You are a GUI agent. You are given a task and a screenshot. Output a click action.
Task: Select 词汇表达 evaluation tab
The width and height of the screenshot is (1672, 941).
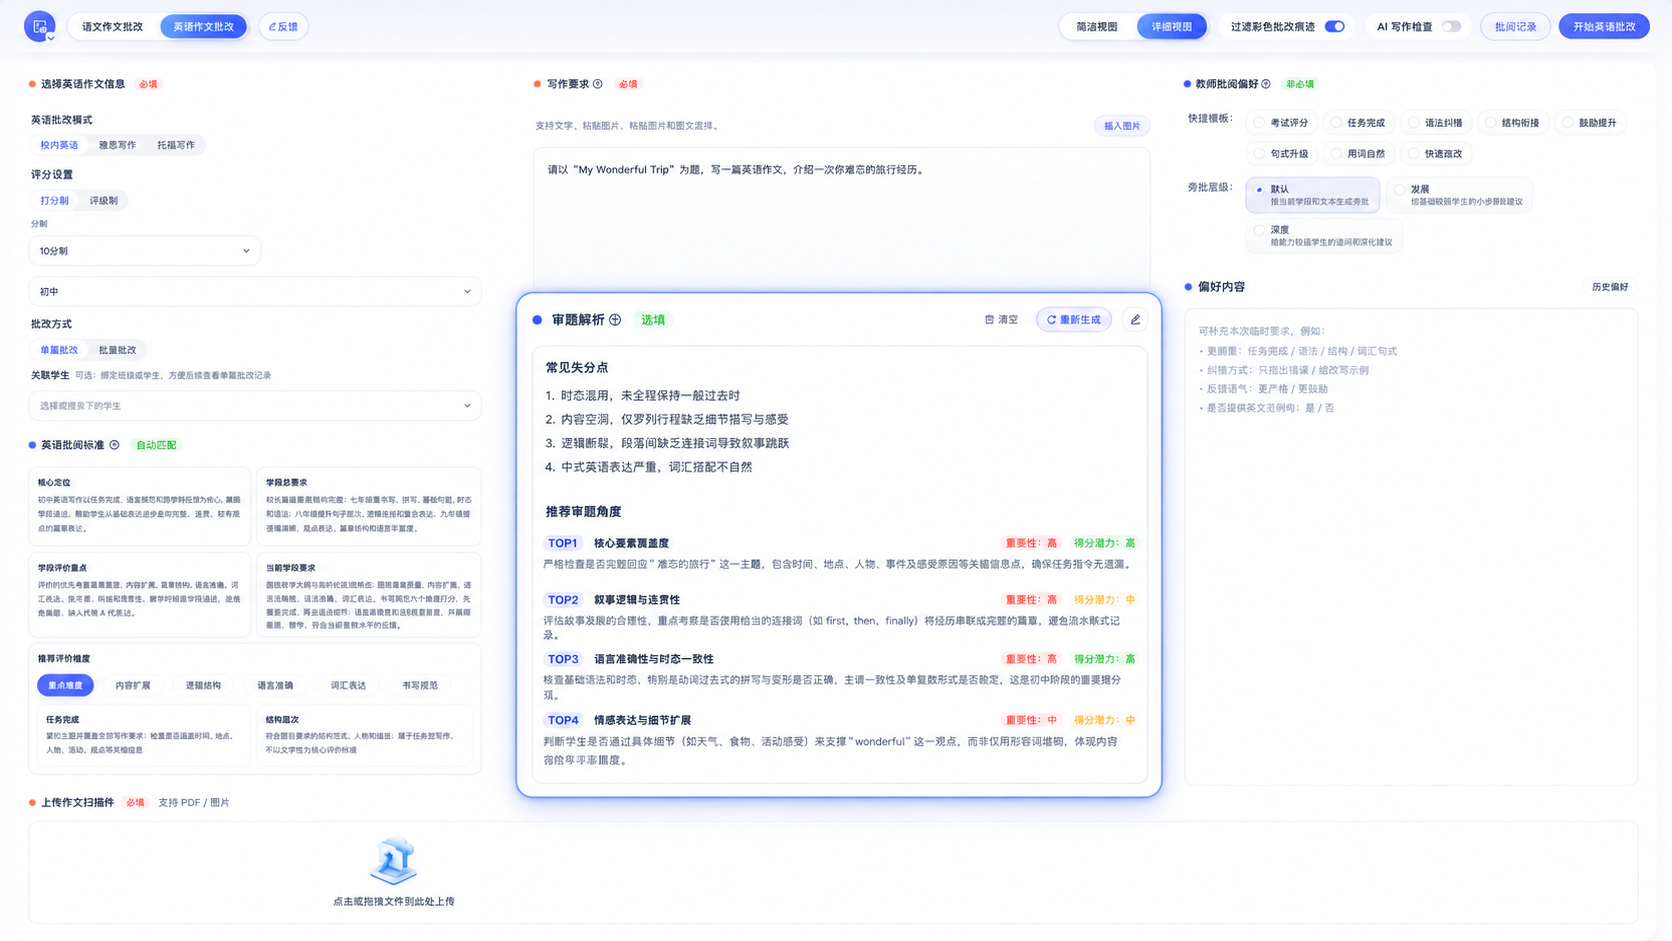pyautogui.click(x=348, y=686)
